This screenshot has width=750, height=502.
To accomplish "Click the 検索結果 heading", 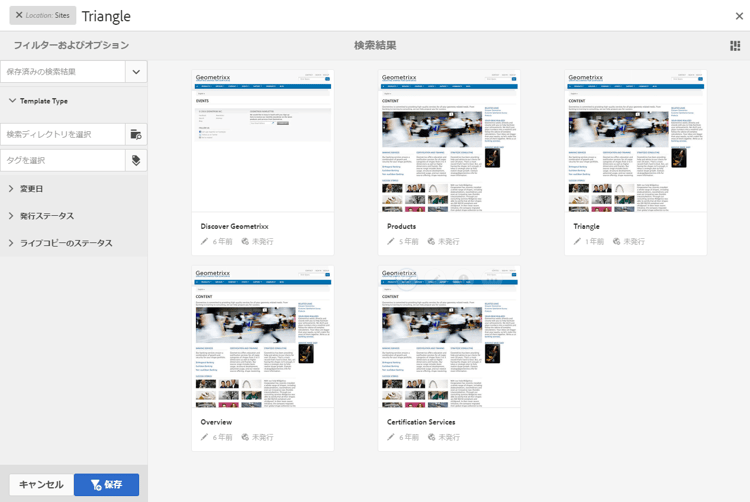I will 375,45.
